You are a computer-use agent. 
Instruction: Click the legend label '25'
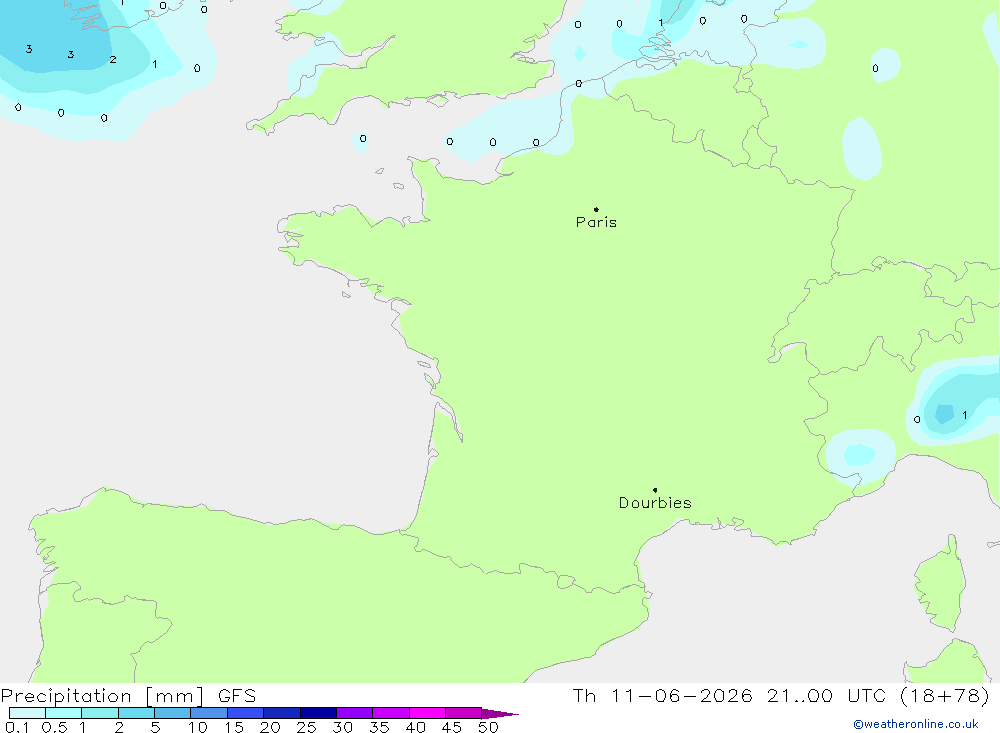pos(306,727)
